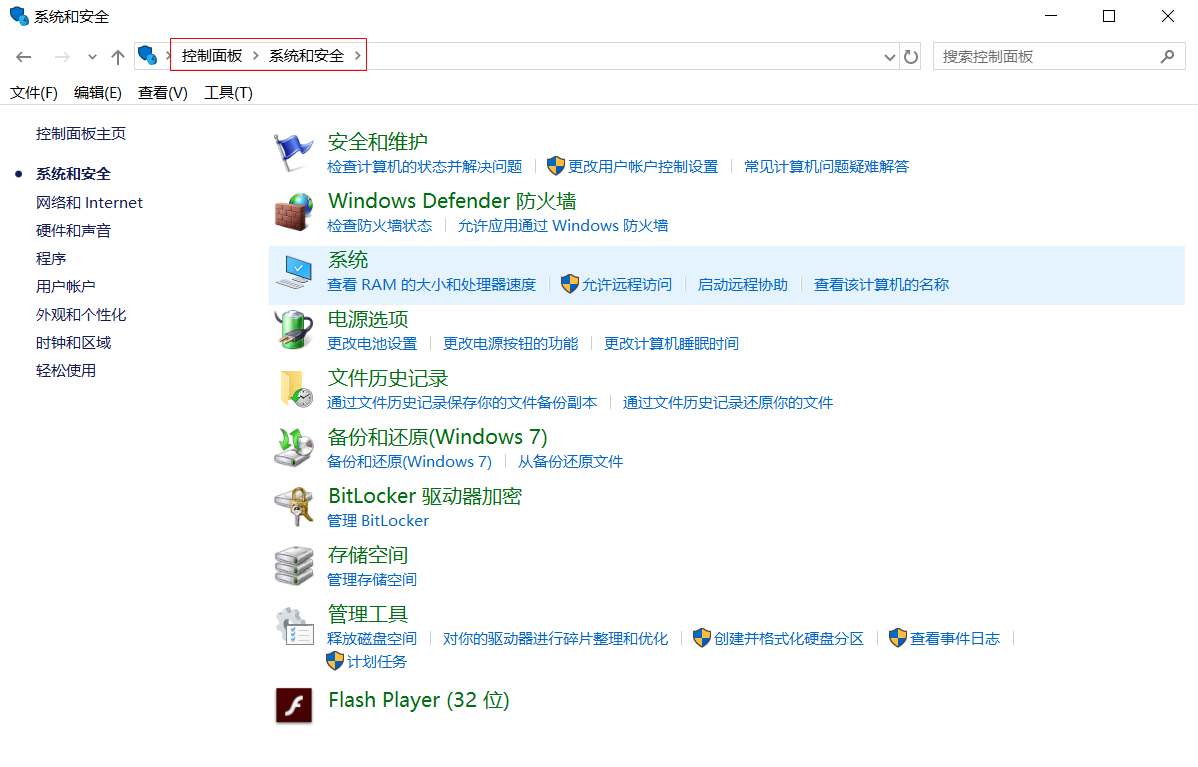This screenshot has height=767, width=1198.
Task: Click 创建并格式化硬盘分区 link
Action: pyautogui.click(x=788, y=639)
